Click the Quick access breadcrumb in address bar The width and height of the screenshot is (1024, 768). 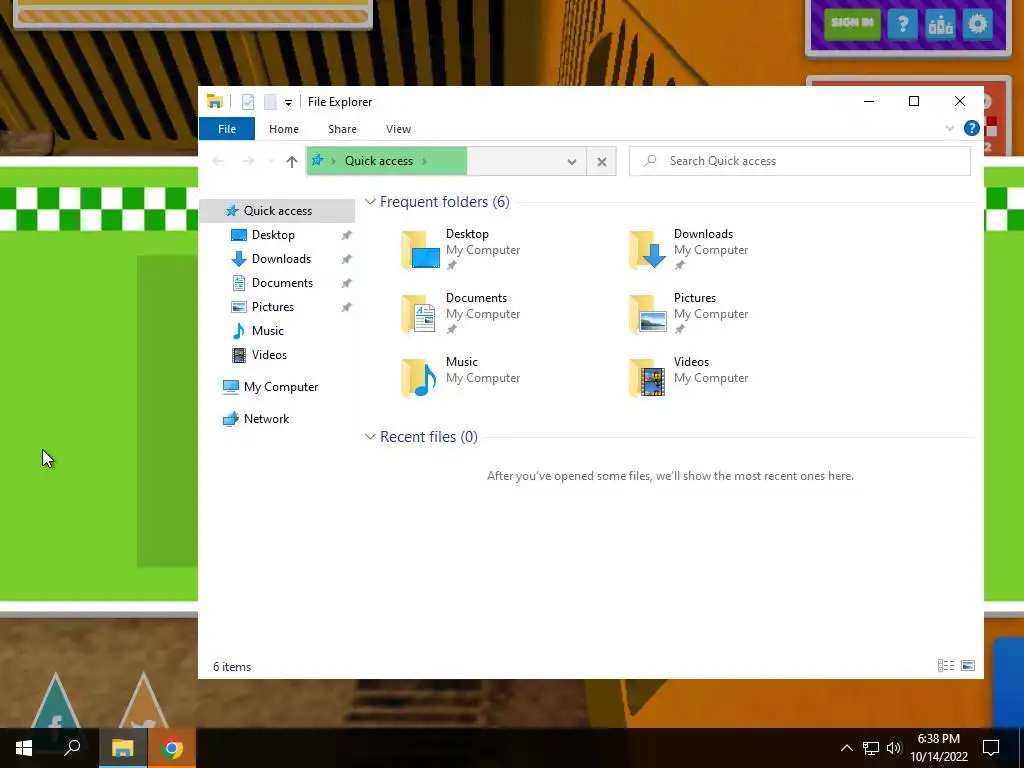coord(379,161)
